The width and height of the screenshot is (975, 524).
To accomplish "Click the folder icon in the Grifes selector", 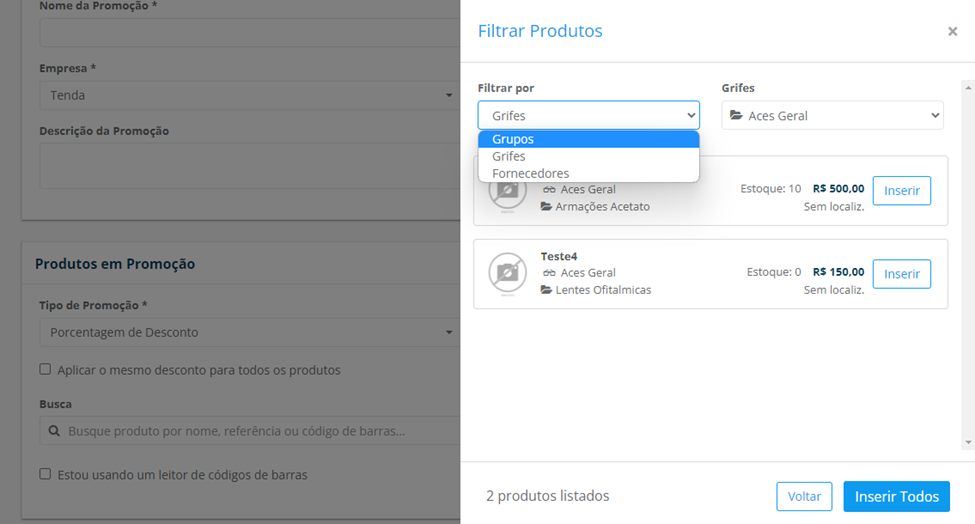I will 736,116.
